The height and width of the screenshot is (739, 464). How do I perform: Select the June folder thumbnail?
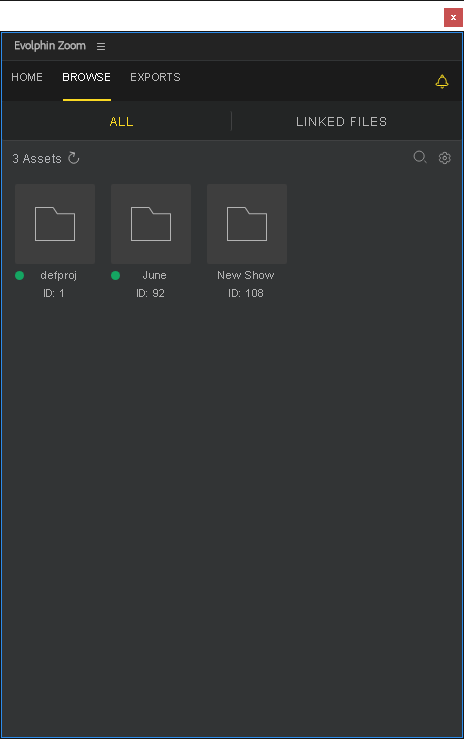coord(151,224)
